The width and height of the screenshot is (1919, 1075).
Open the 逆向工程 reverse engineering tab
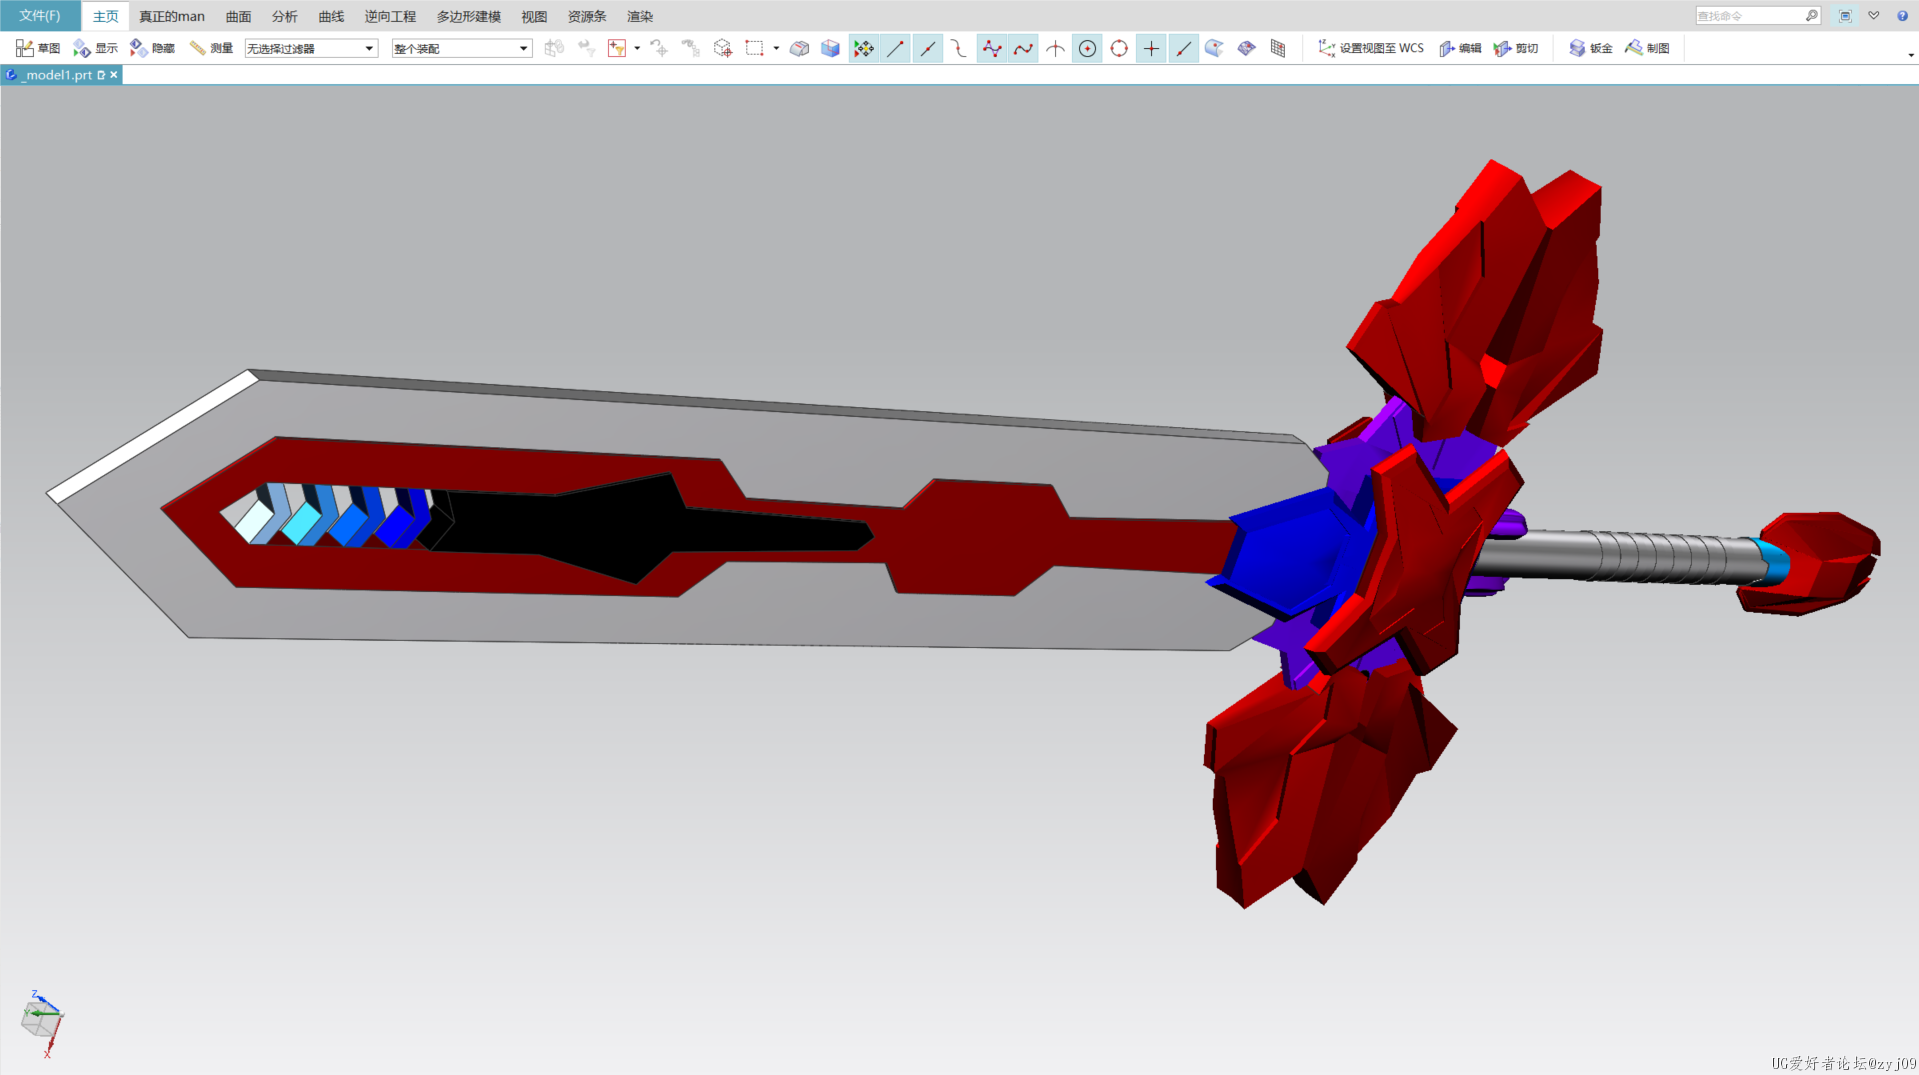pos(390,16)
